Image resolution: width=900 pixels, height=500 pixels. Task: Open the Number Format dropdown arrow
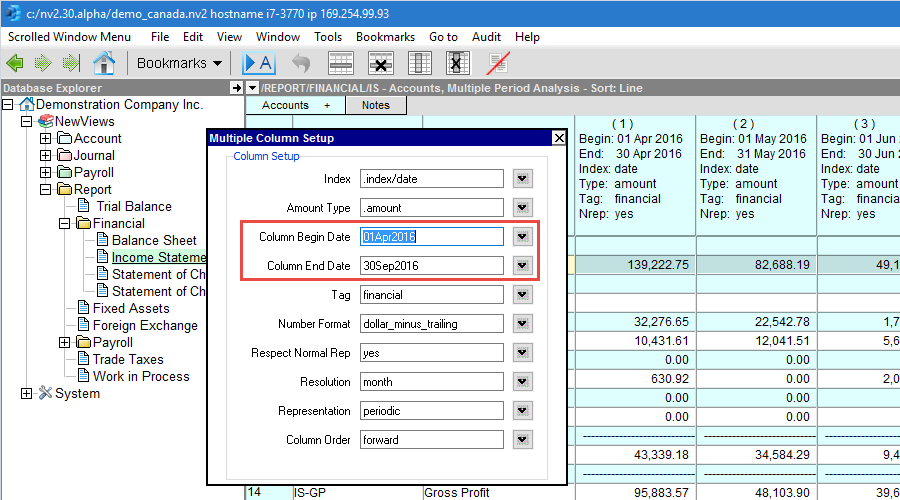coord(521,324)
